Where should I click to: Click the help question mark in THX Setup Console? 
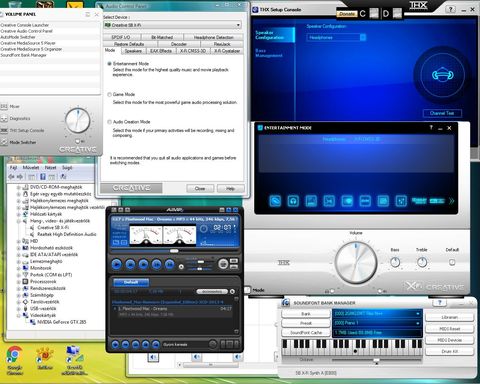[x=450, y=9]
